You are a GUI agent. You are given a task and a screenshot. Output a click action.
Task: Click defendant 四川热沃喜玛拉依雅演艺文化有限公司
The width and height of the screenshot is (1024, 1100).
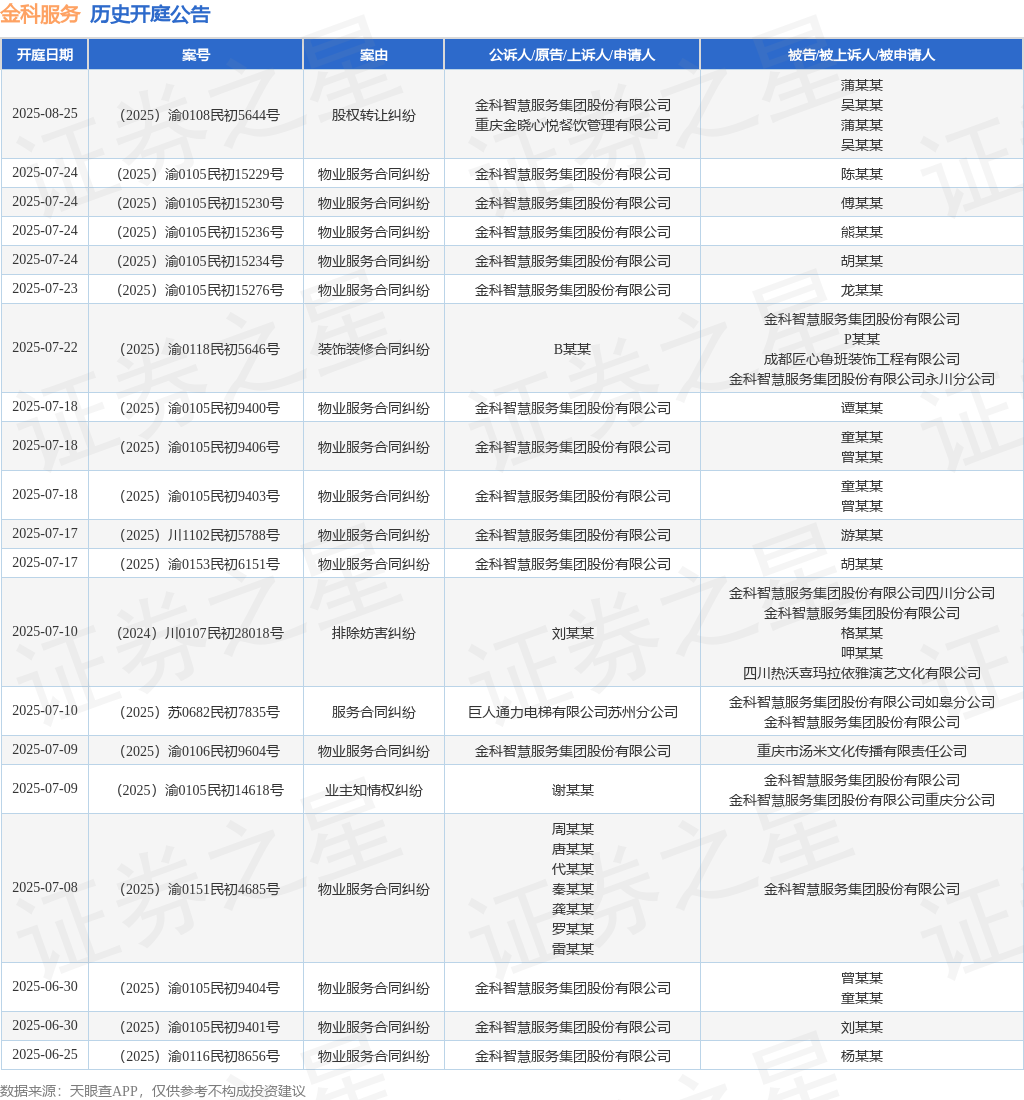click(861, 673)
